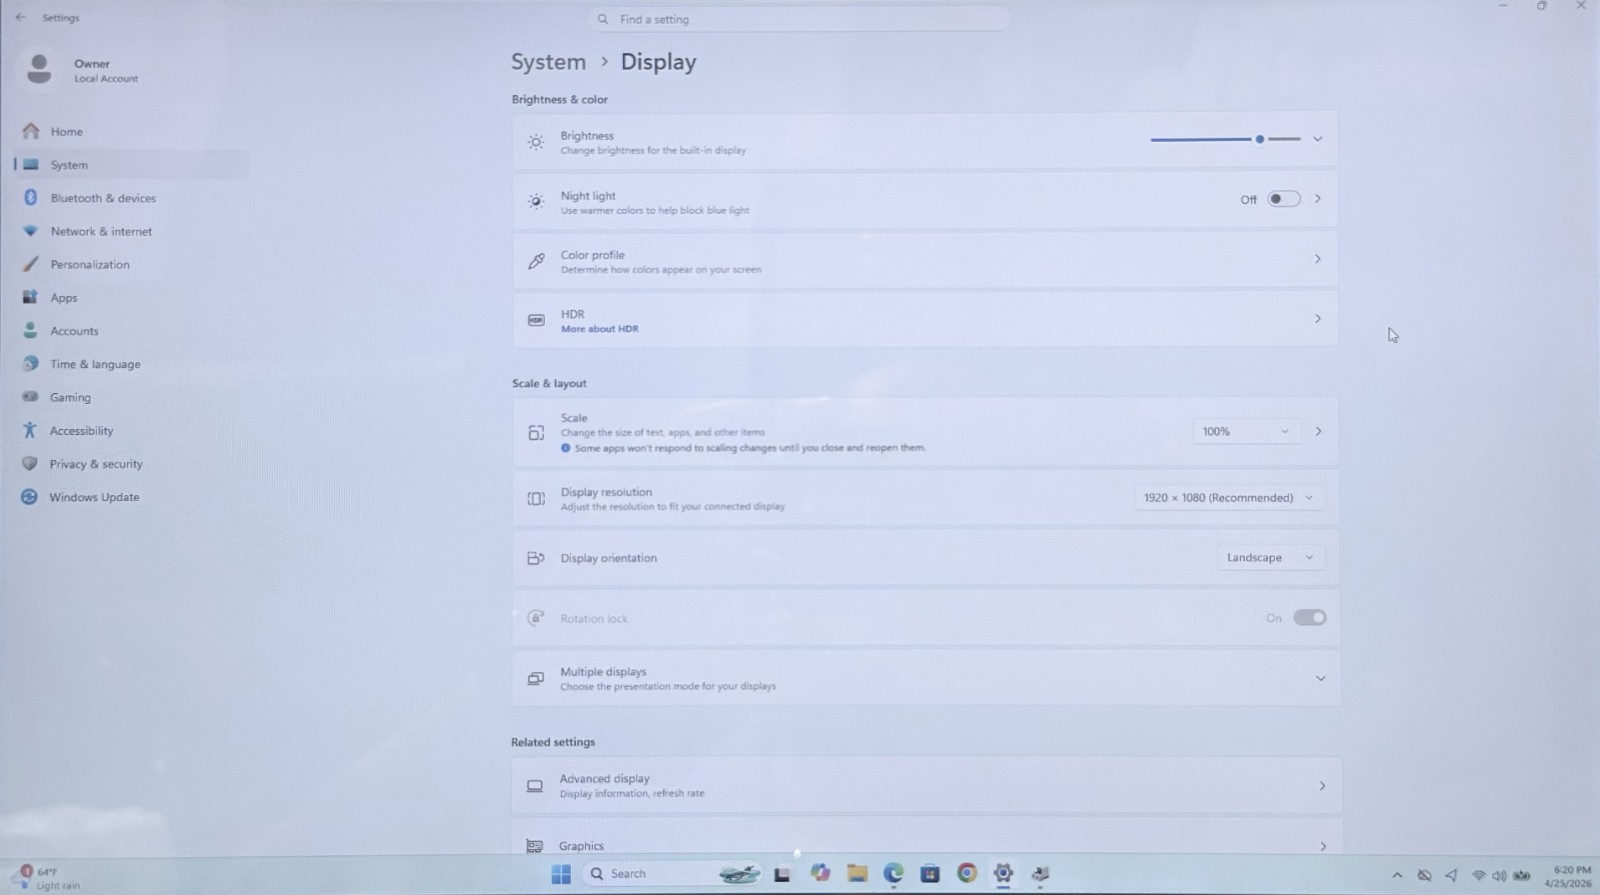
Task: Open Microsoft Store from the taskbar
Action: (930, 873)
